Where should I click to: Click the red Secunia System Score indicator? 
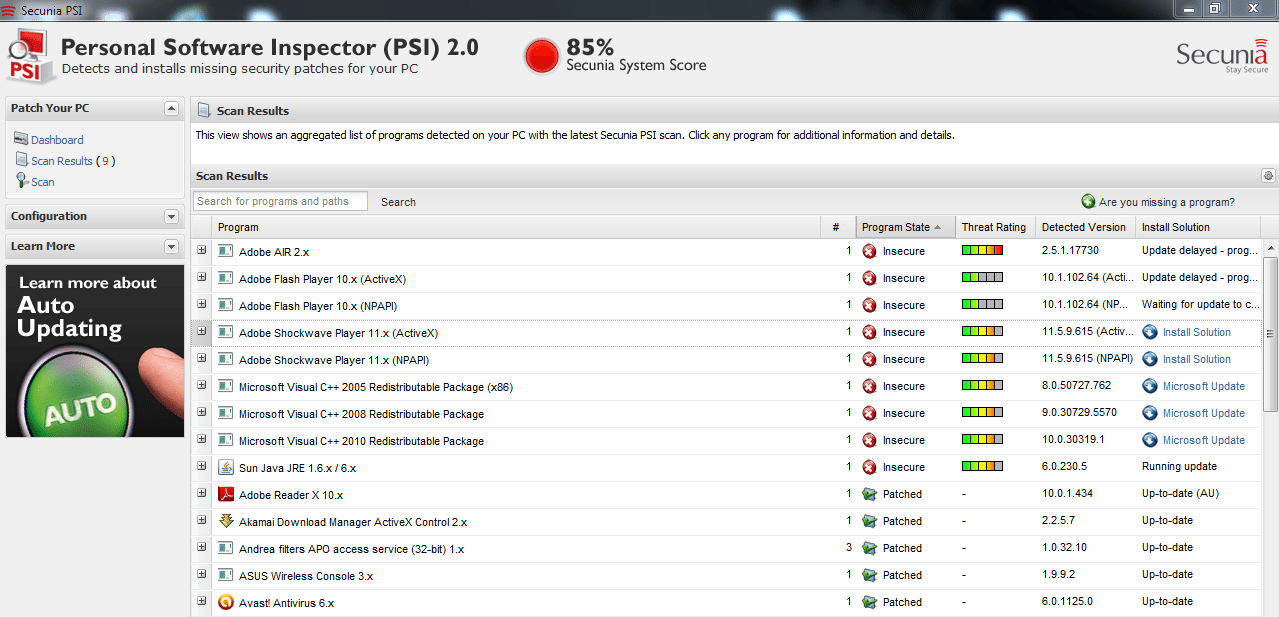542,57
